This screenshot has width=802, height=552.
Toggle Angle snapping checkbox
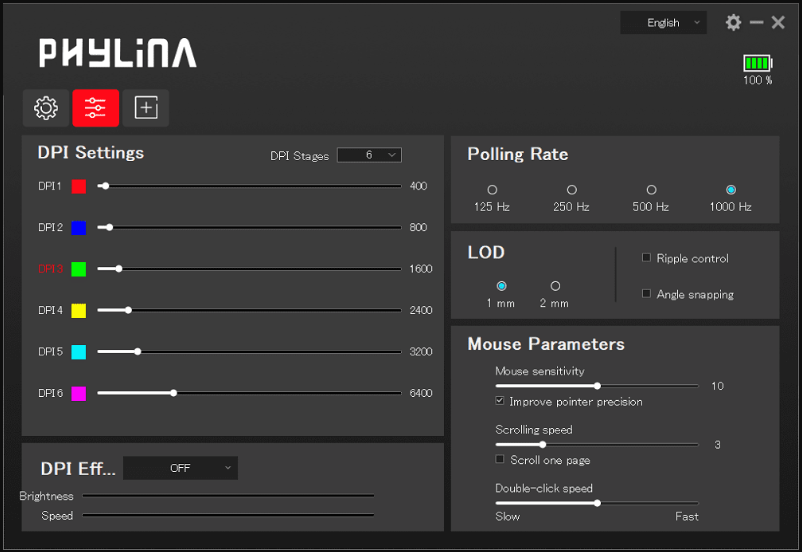(x=646, y=294)
